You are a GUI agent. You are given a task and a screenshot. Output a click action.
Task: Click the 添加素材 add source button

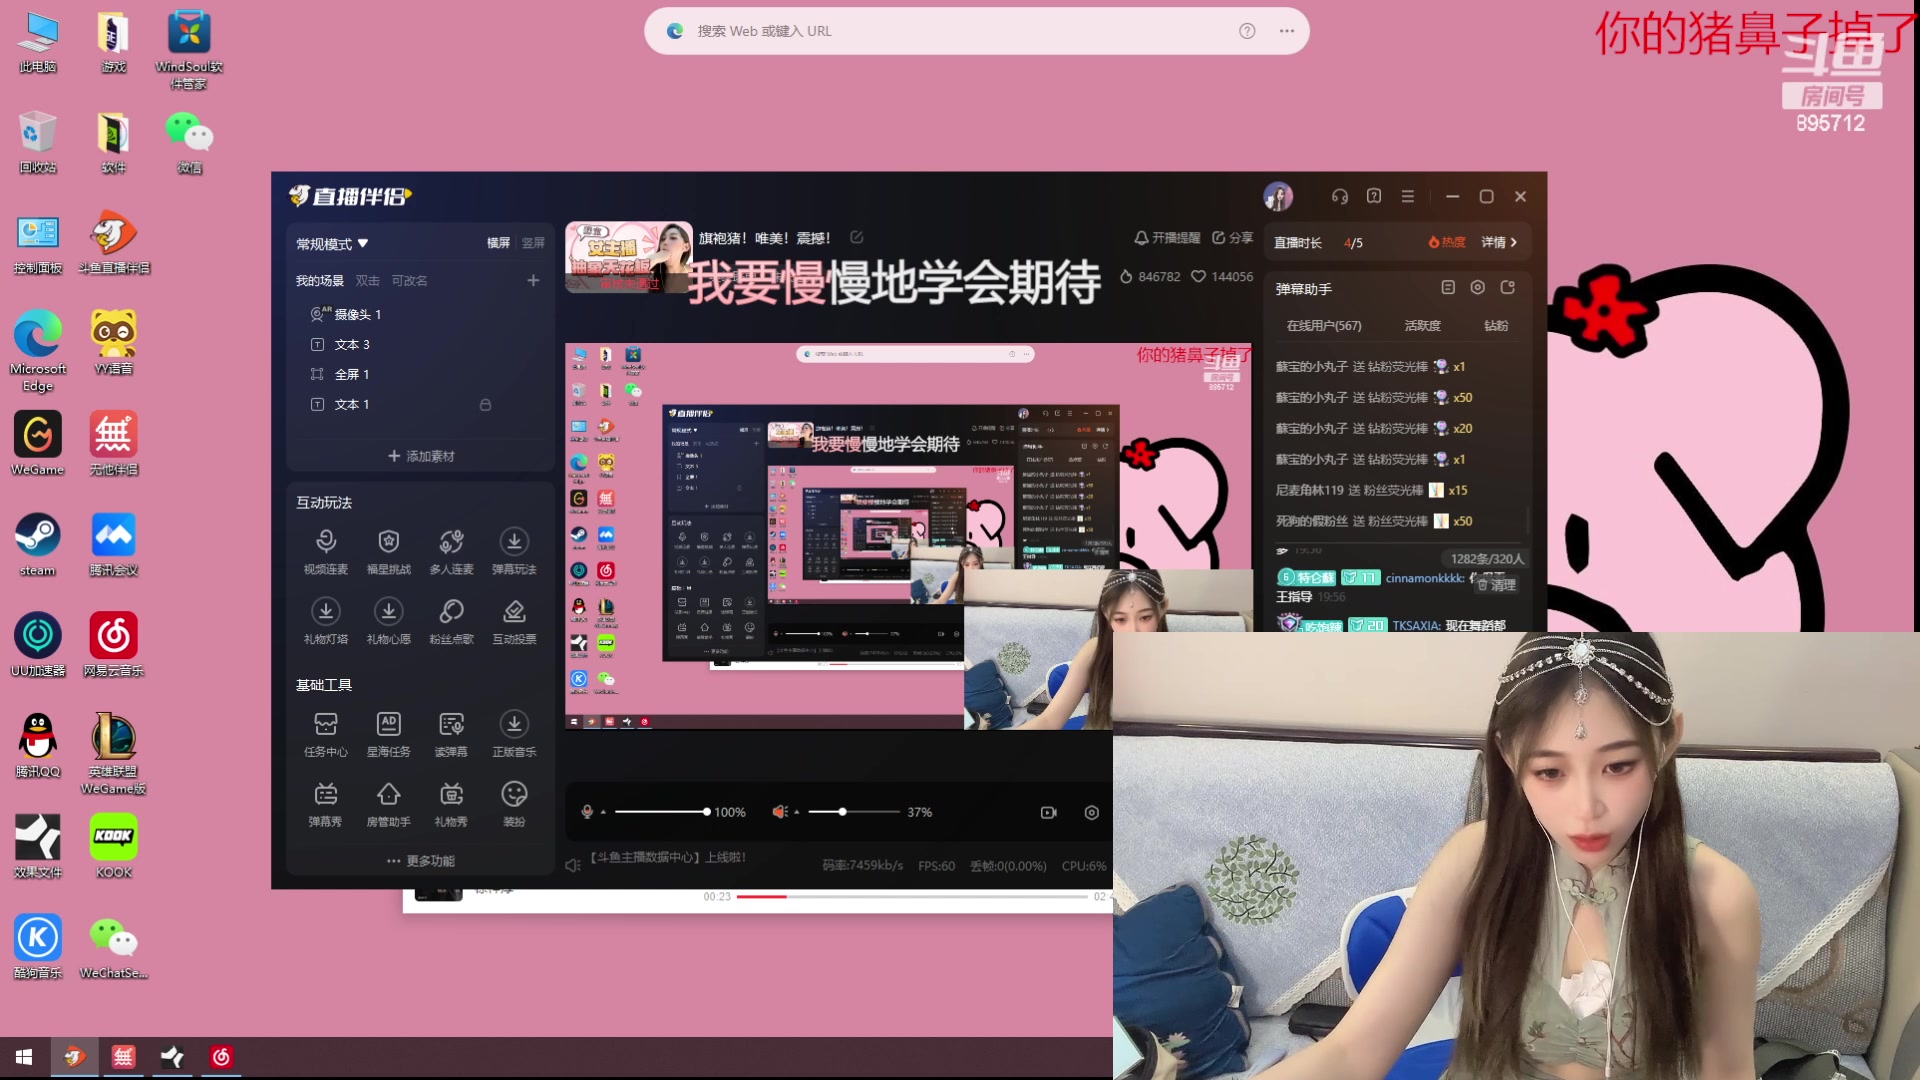click(x=420, y=455)
